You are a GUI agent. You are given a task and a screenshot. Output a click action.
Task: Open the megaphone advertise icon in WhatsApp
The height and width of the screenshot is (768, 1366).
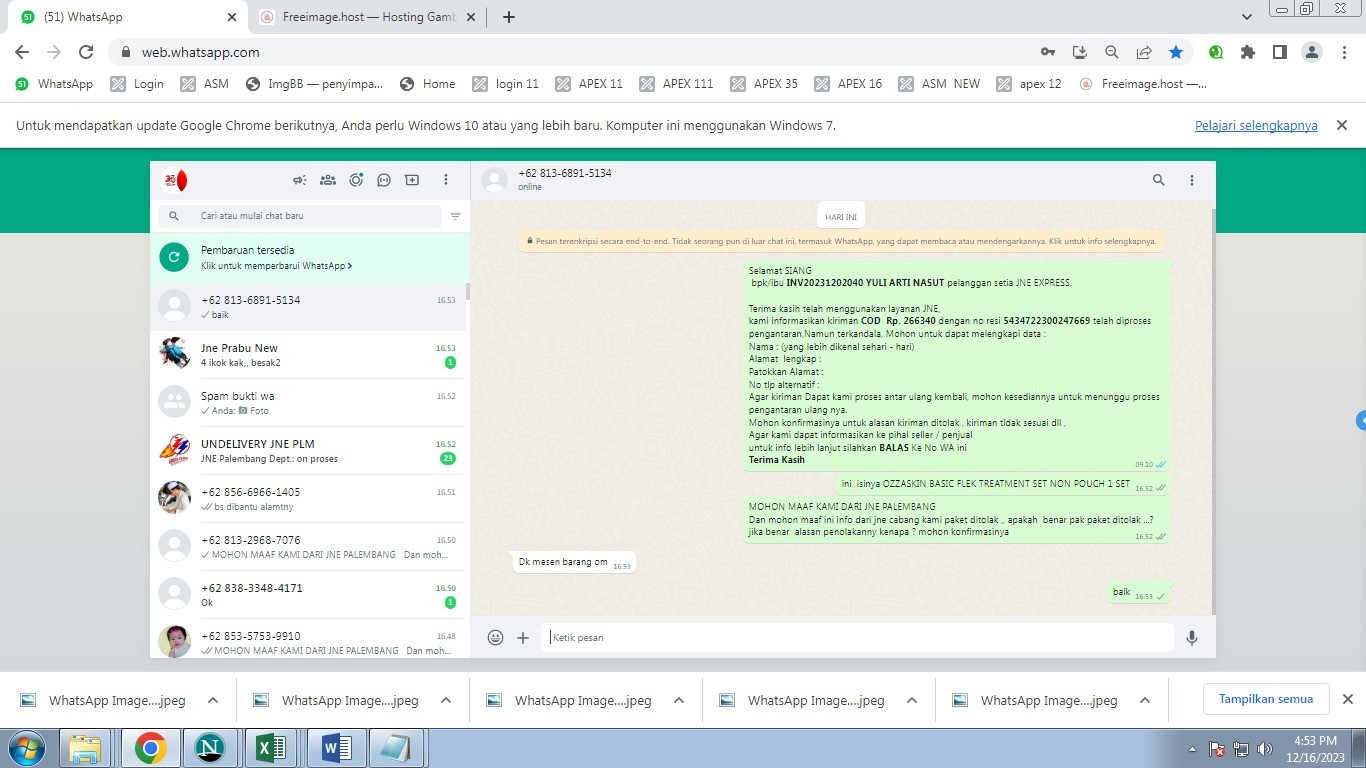click(x=299, y=180)
